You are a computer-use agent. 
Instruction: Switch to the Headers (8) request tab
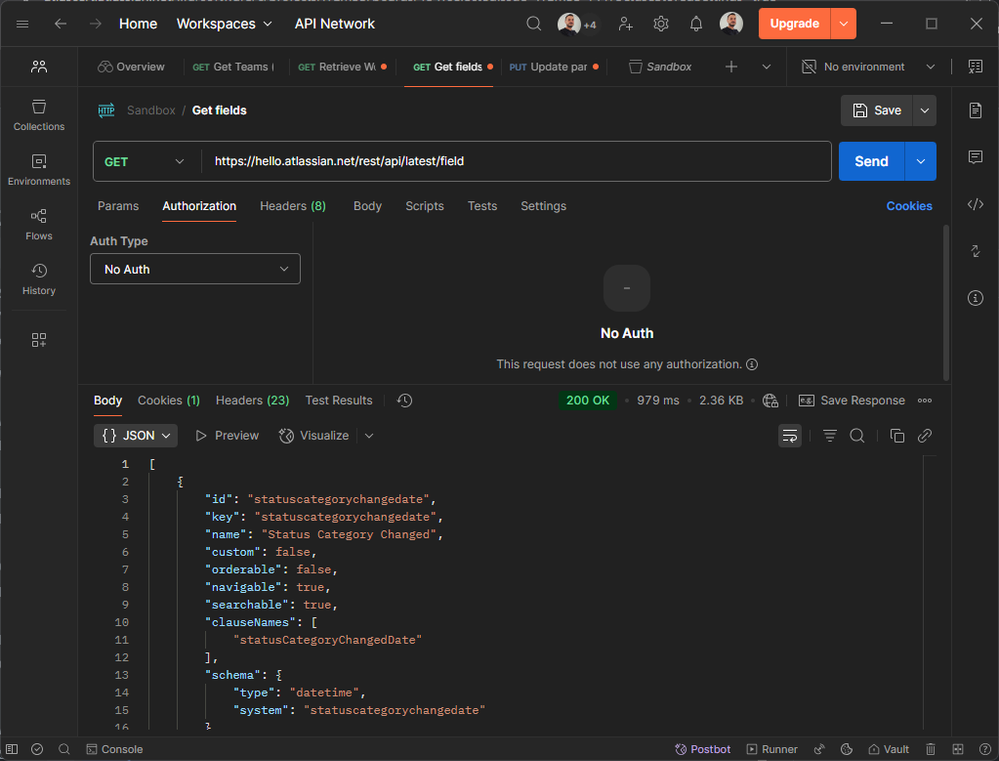[292, 206]
